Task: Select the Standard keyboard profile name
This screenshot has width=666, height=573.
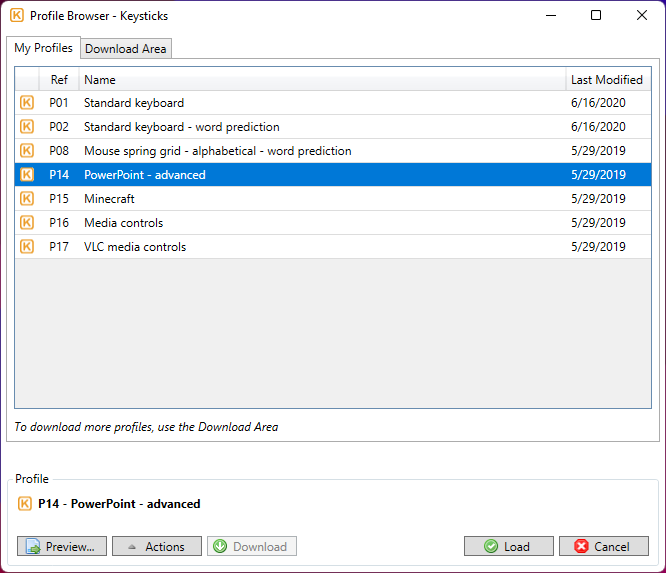Action: click(x=134, y=103)
